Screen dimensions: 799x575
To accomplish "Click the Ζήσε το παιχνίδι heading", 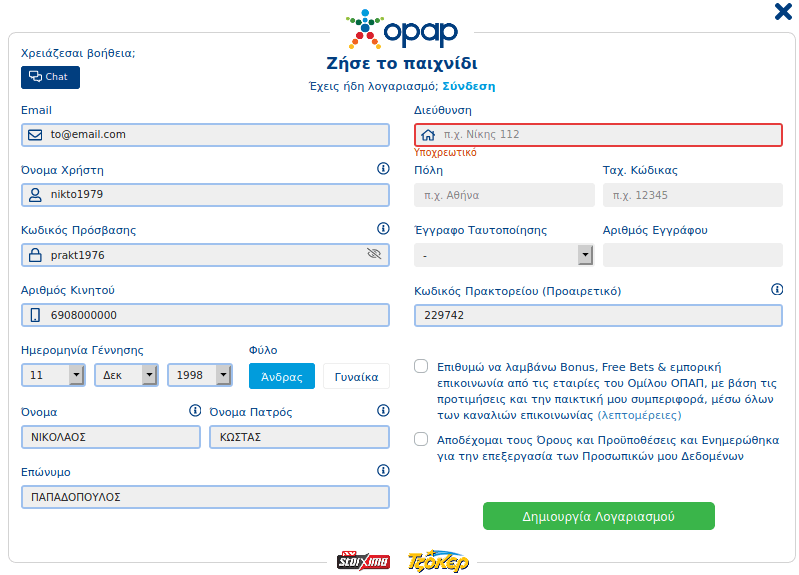I will click(x=402, y=63).
